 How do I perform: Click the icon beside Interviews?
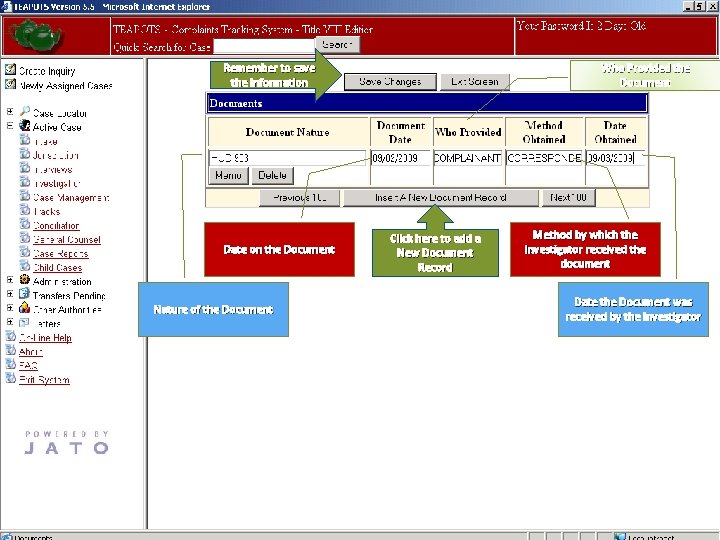coord(25,168)
